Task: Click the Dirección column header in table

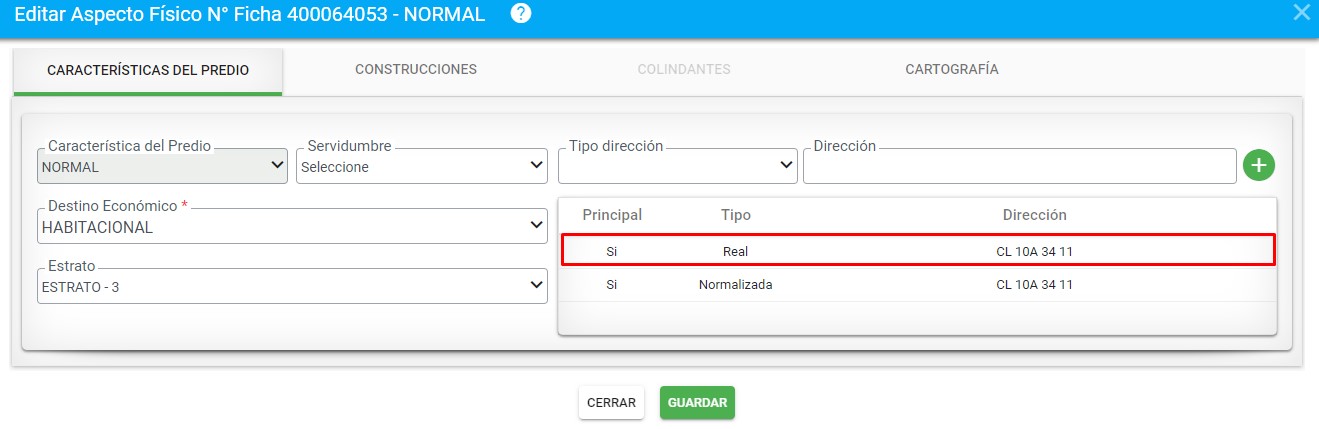Action: pyautogui.click(x=1034, y=215)
